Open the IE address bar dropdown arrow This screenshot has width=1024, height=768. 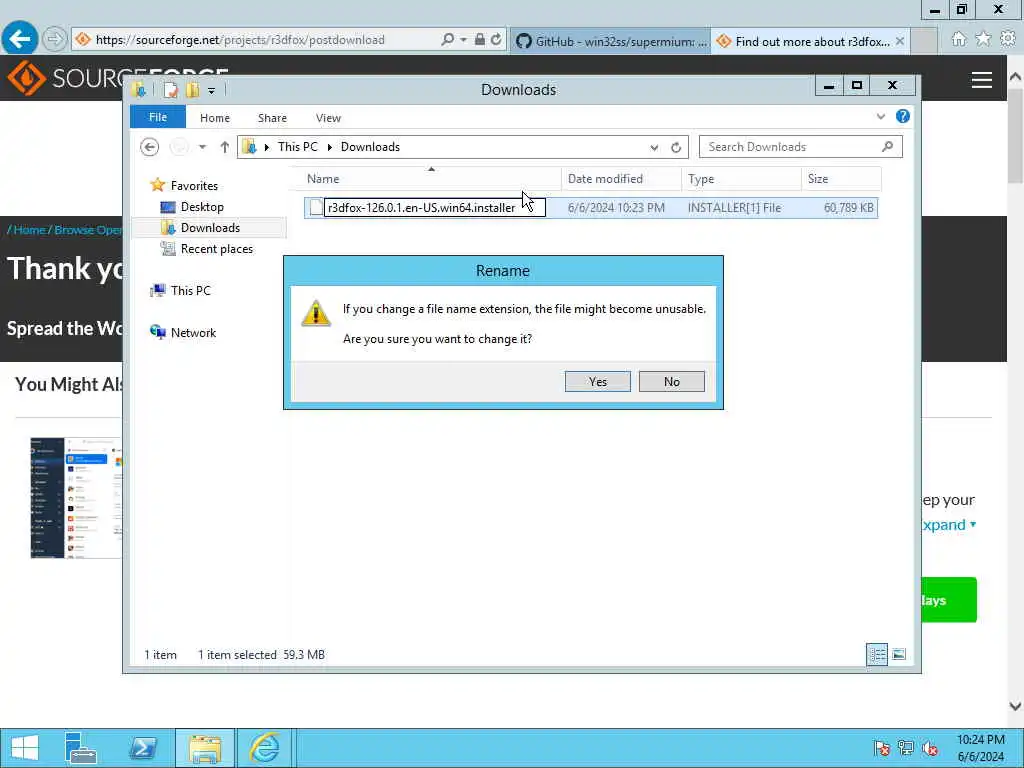click(x=463, y=40)
